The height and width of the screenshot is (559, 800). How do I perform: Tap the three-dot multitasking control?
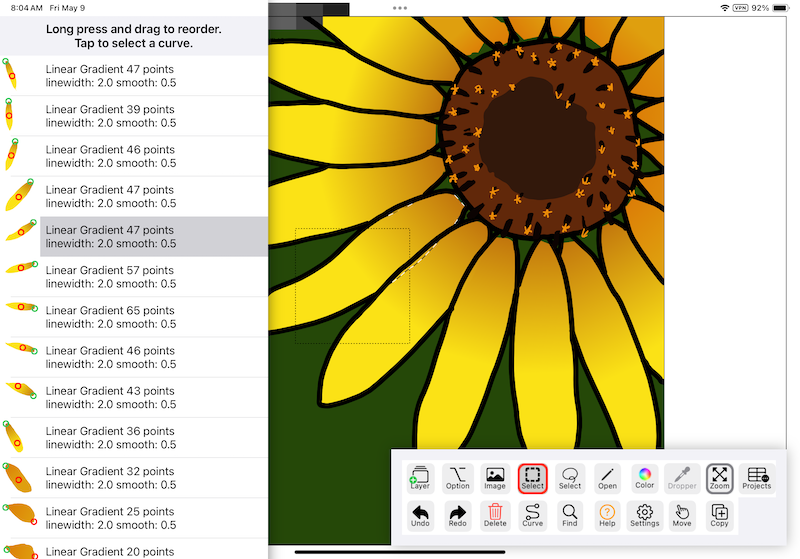400,8
